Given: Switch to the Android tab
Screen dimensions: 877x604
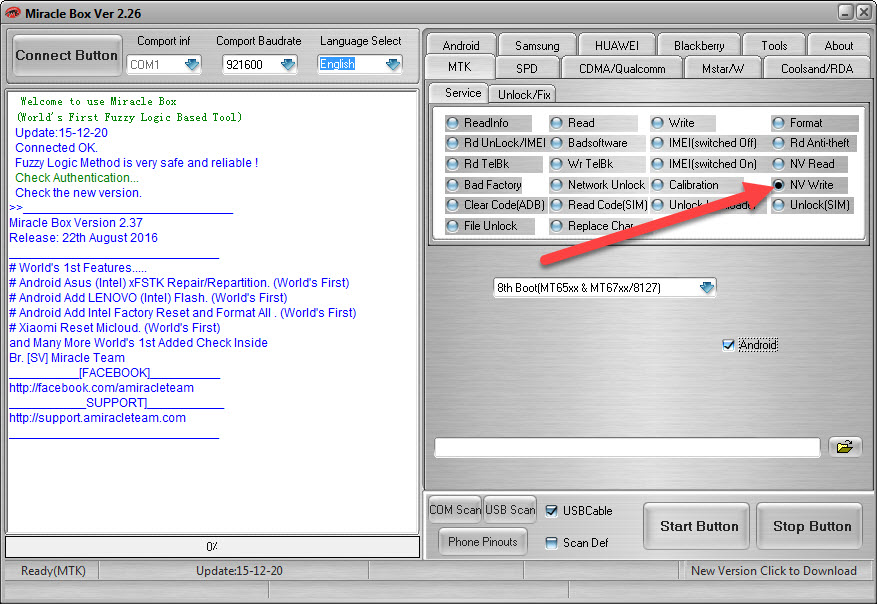Looking at the screenshot, I should [x=461, y=46].
